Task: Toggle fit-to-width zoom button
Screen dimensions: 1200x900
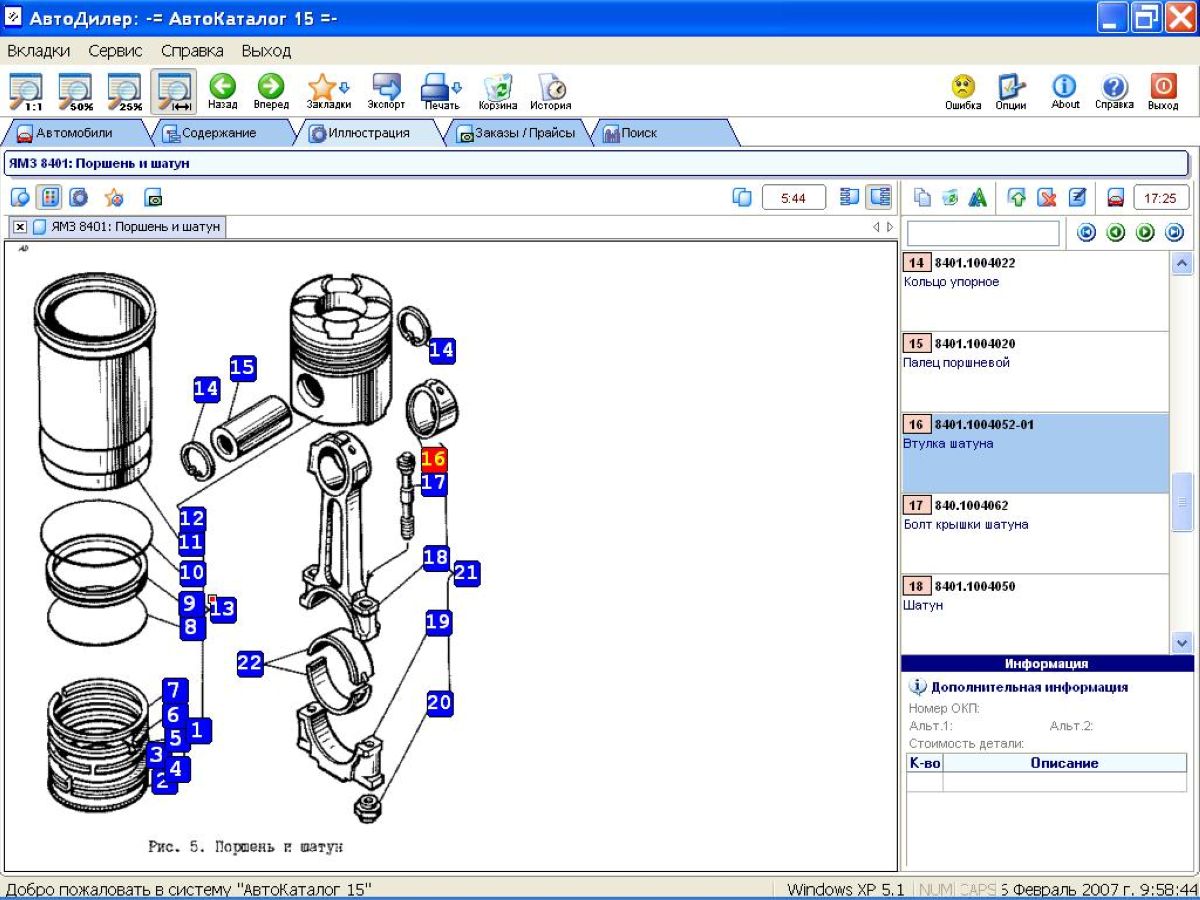Action: tap(174, 92)
